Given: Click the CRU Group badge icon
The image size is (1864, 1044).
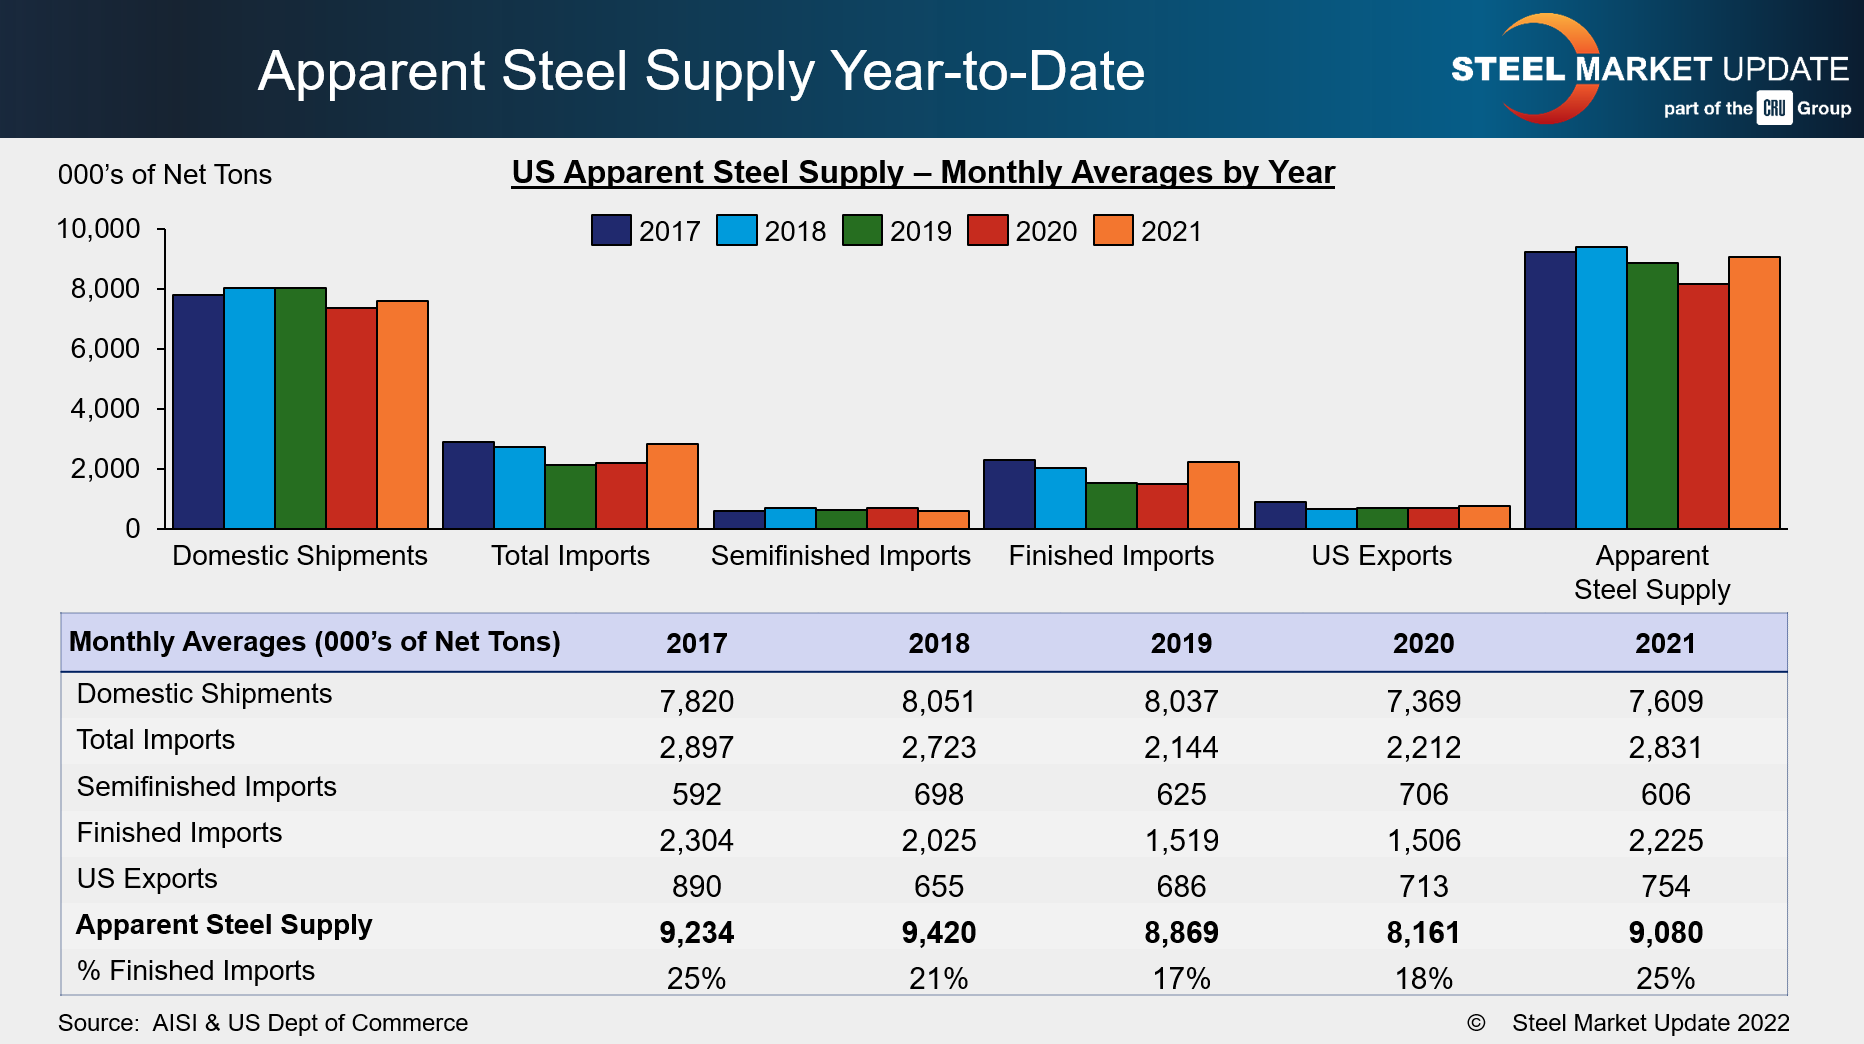Looking at the screenshot, I should 1775,108.
